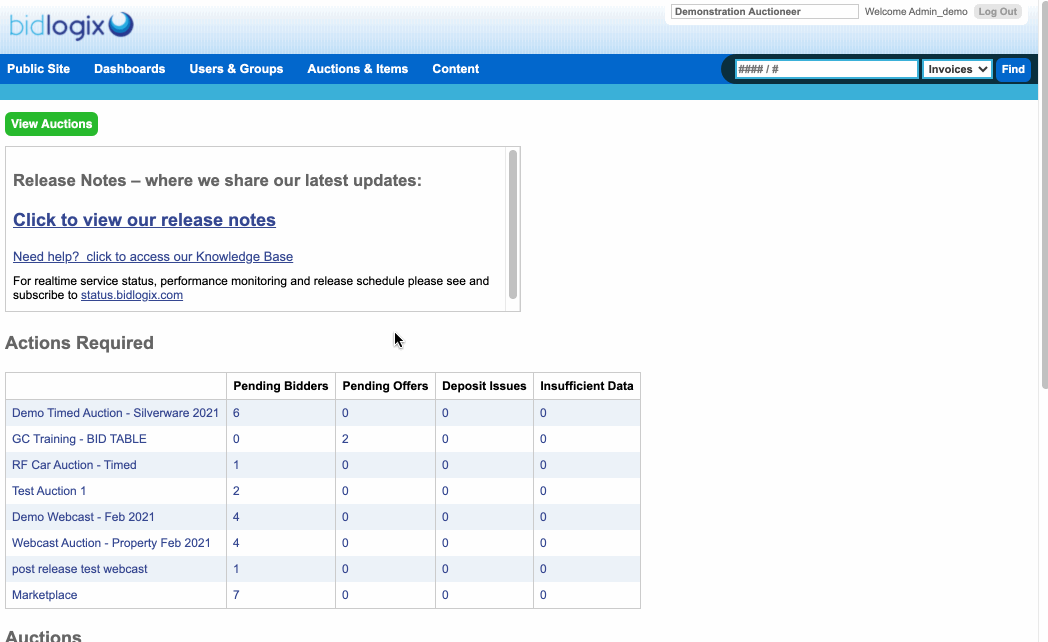Image resolution: width=1048 pixels, height=642 pixels.
Task: Click pending bidders 2 for Test Auction 1
Action: (x=236, y=491)
